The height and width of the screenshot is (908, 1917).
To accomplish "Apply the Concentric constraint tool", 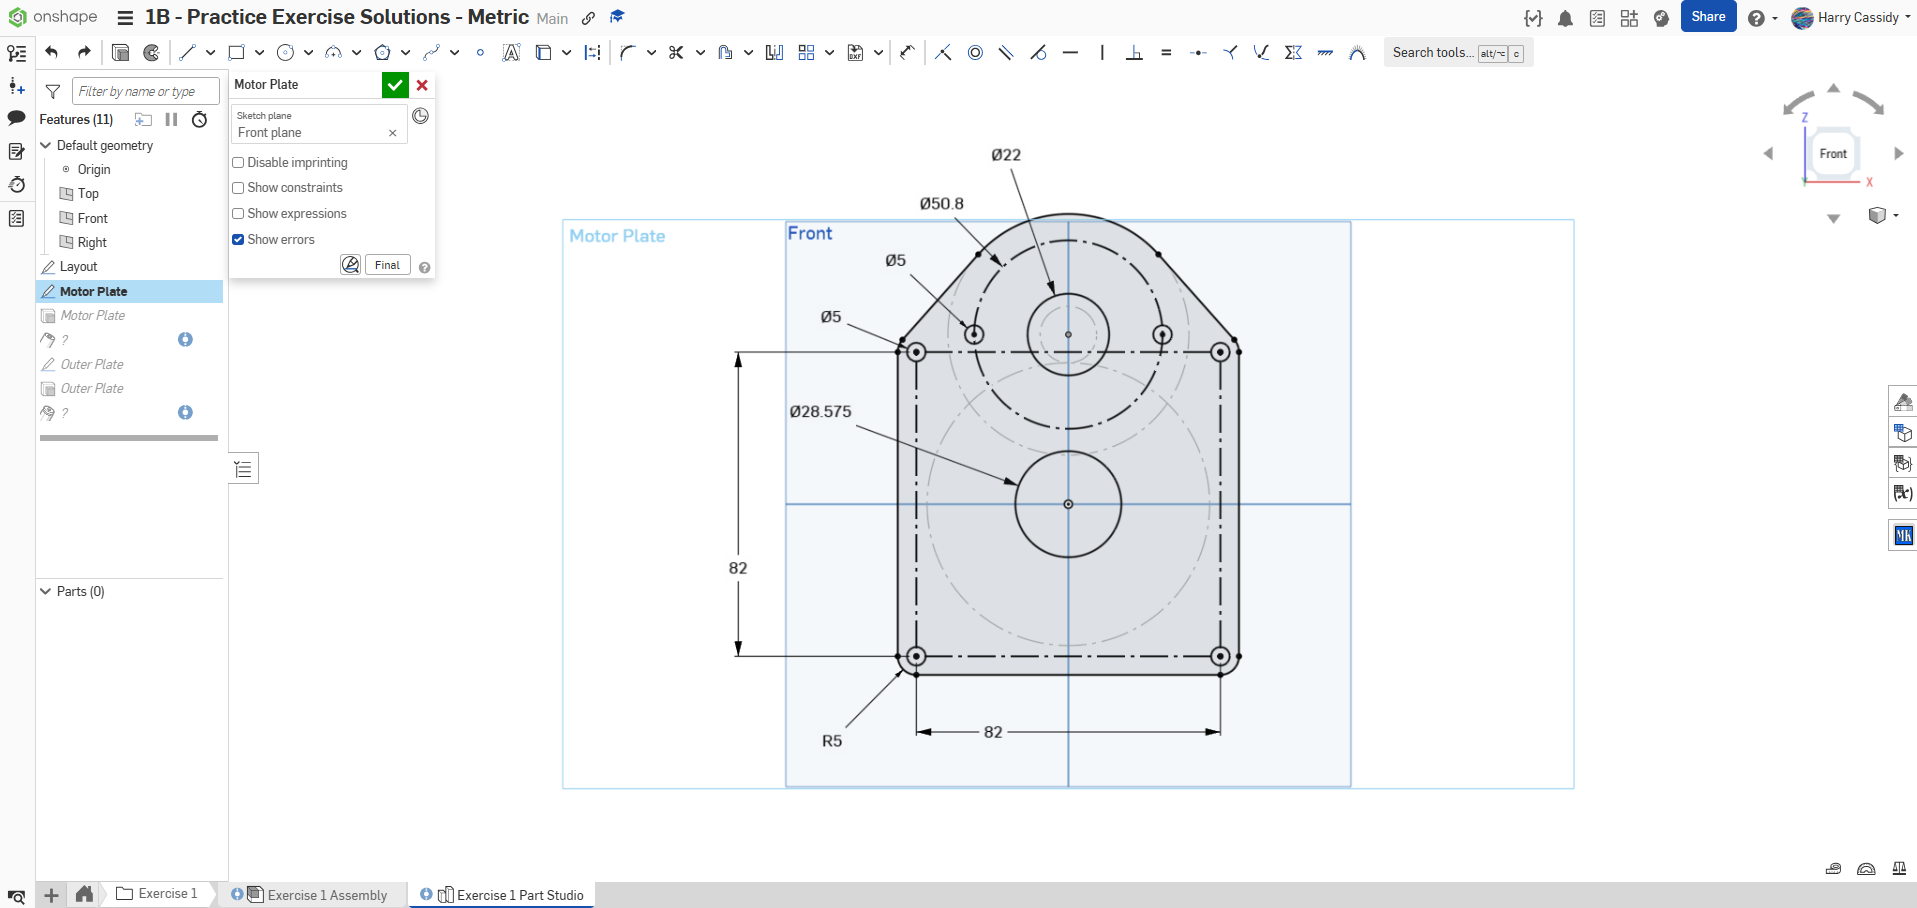I will click(975, 53).
